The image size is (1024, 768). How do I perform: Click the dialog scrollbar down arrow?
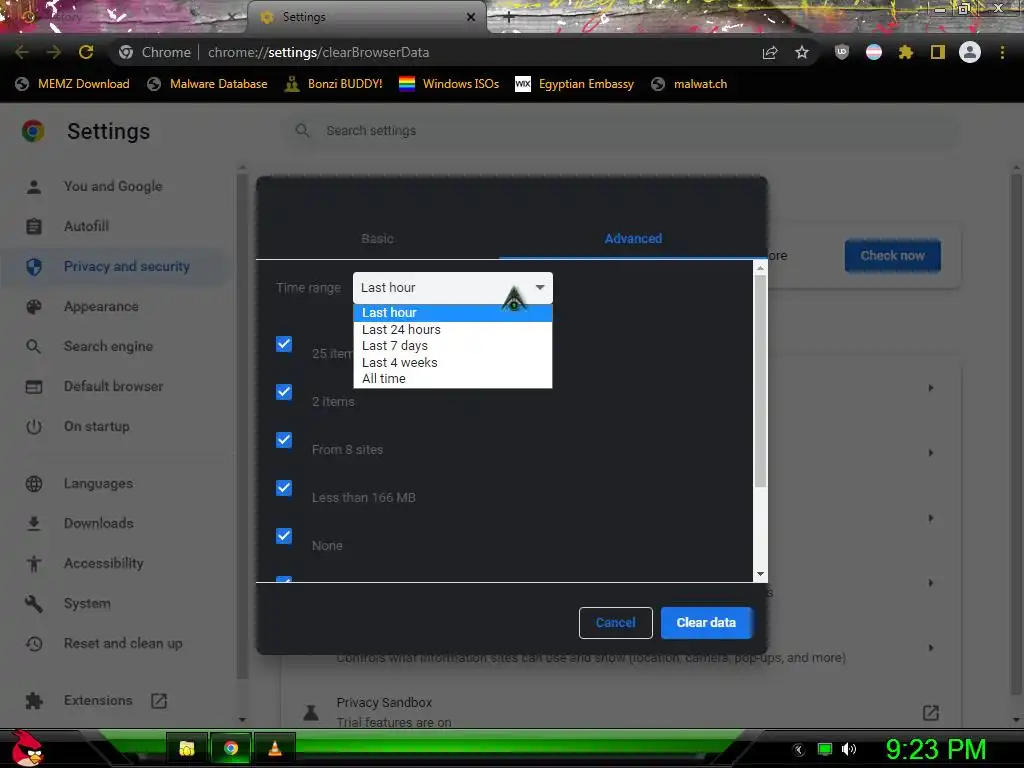(x=760, y=574)
